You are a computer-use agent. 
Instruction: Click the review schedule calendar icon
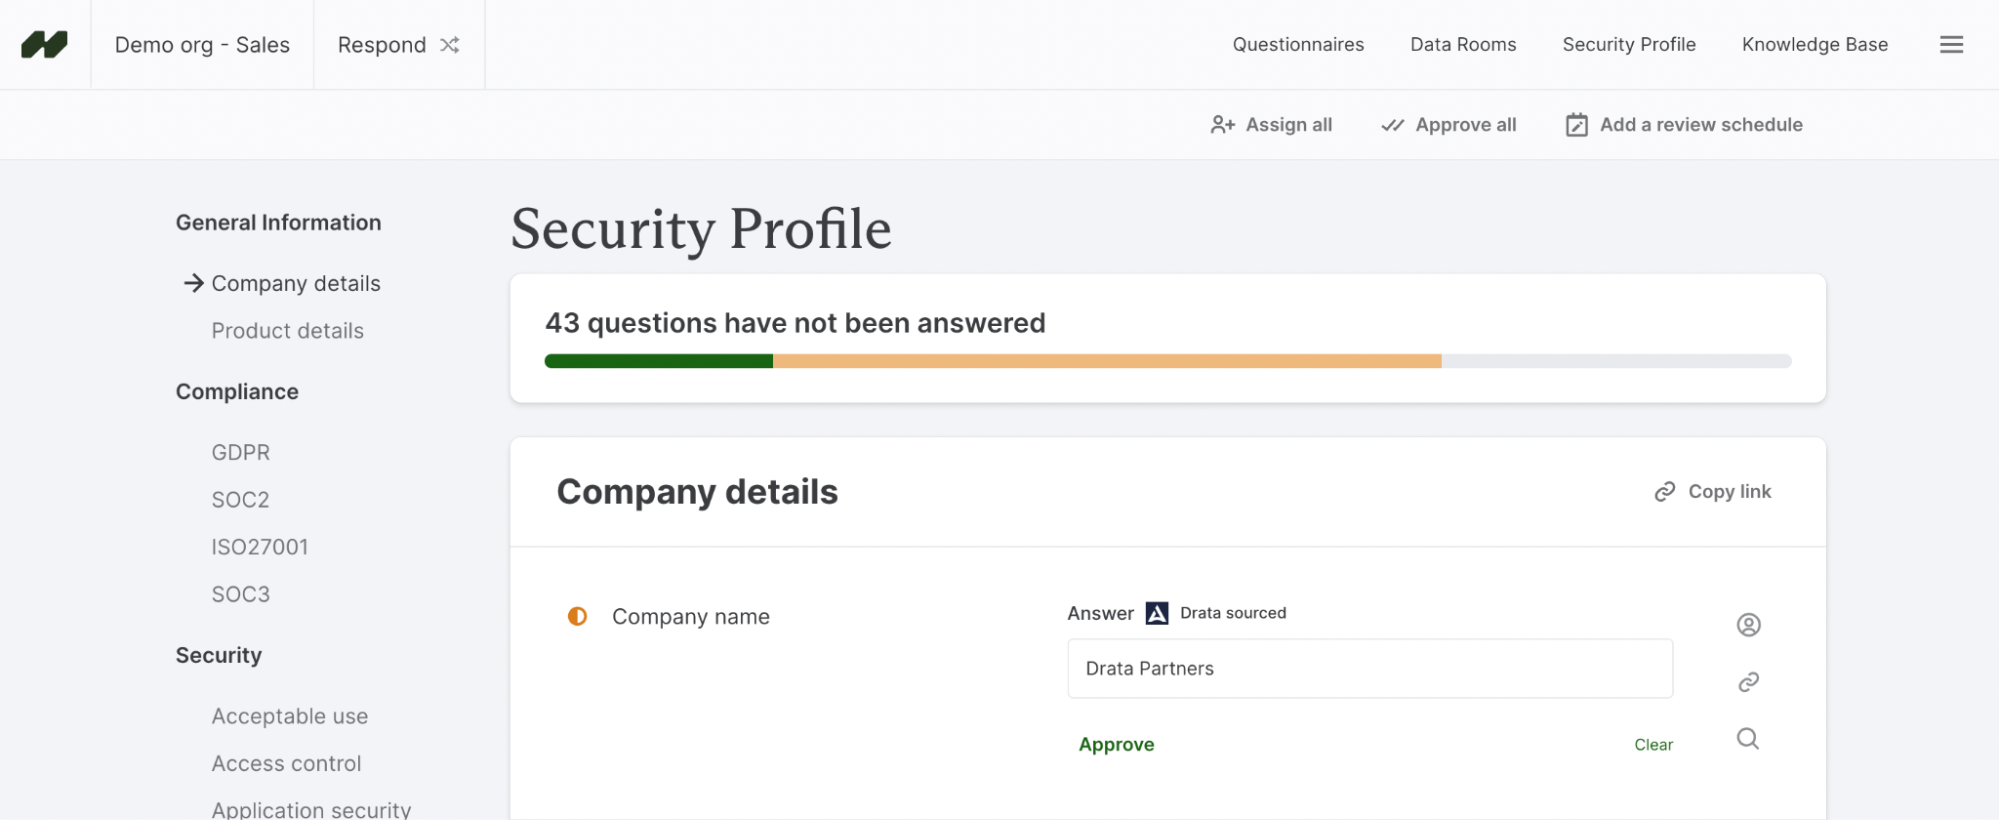[1576, 125]
